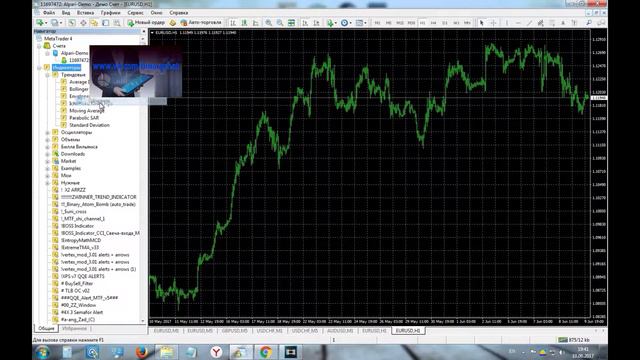The image size is (640, 360).
Task: Open the Вид menu
Action: pyautogui.click(x=66, y=13)
